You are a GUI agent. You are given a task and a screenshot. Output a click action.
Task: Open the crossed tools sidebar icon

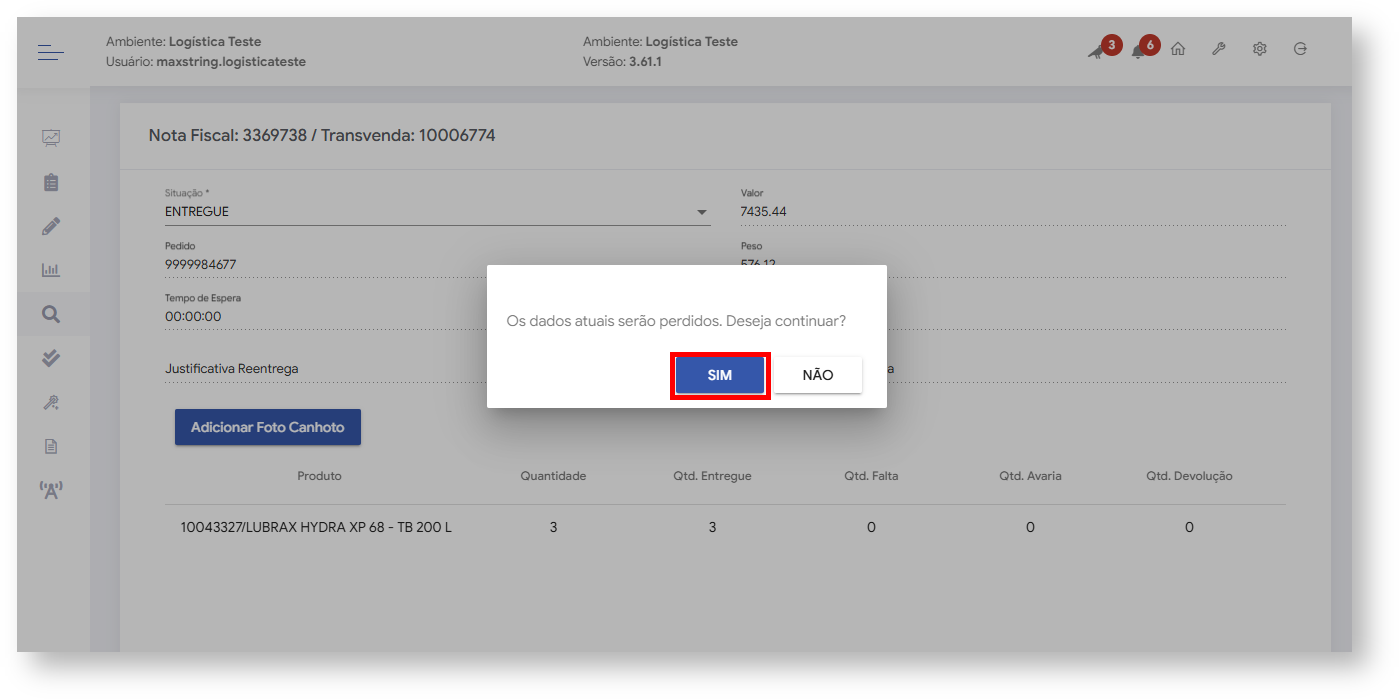pyautogui.click(x=51, y=402)
